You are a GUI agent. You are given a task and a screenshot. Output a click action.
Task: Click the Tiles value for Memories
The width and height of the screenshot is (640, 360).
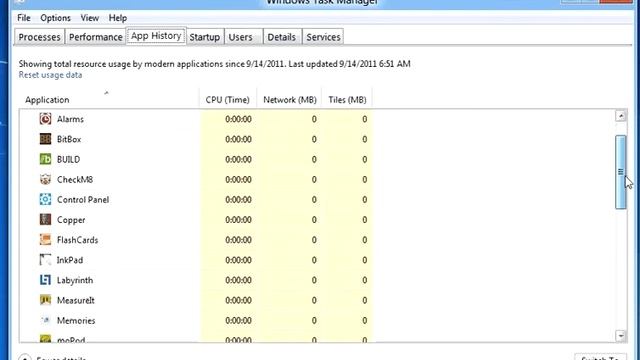coord(364,320)
